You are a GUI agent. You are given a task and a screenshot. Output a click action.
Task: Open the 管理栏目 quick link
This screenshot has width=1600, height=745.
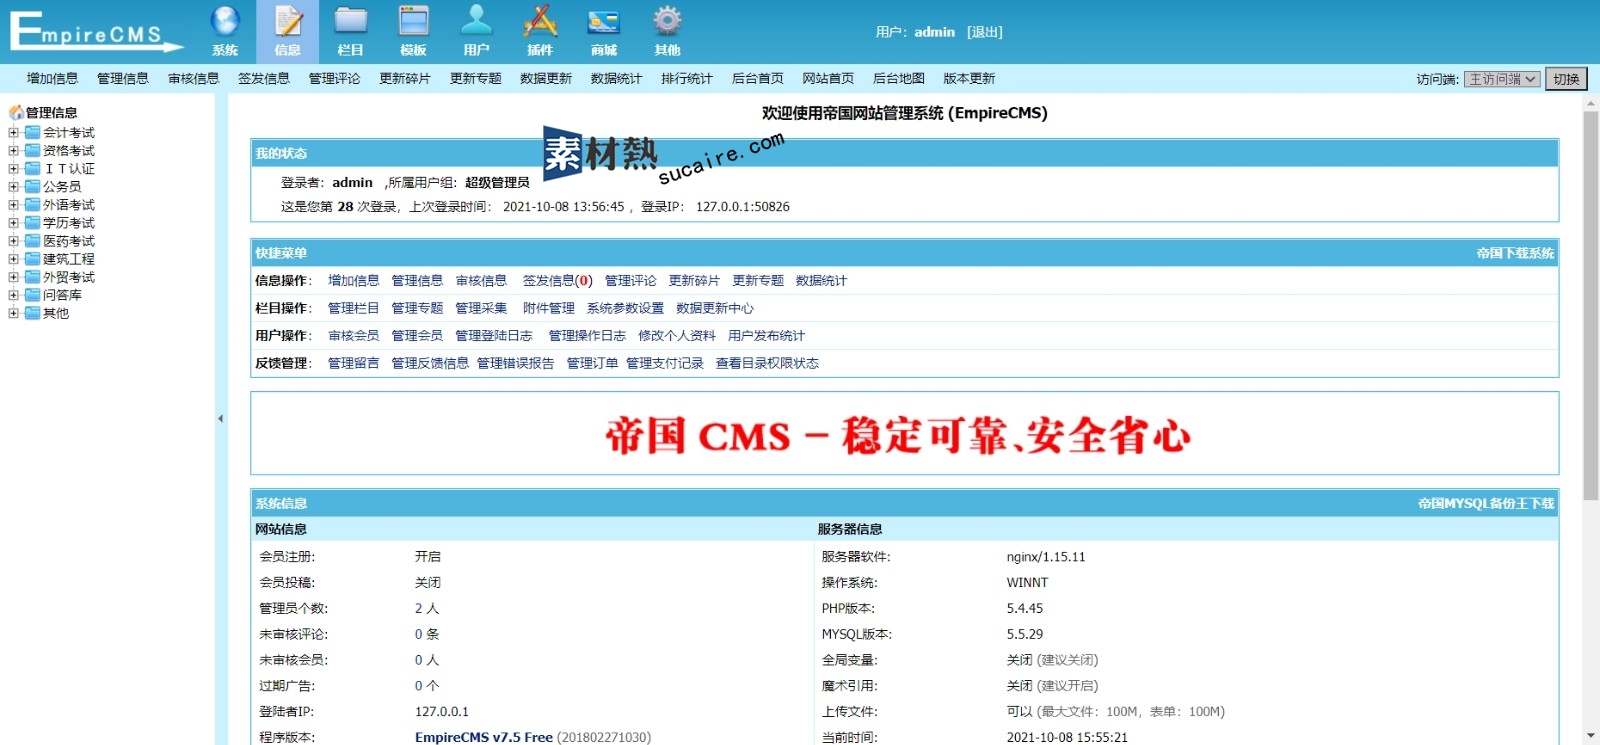tap(354, 308)
